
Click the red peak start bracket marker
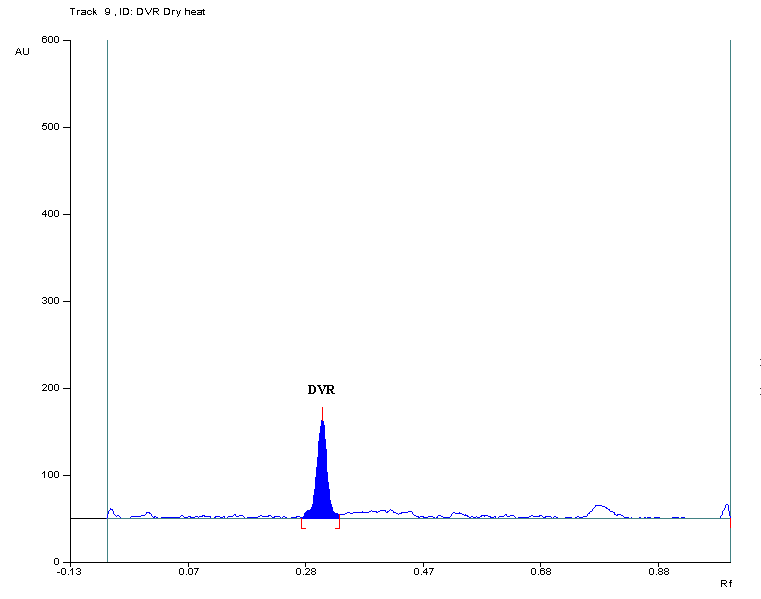[303, 524]
